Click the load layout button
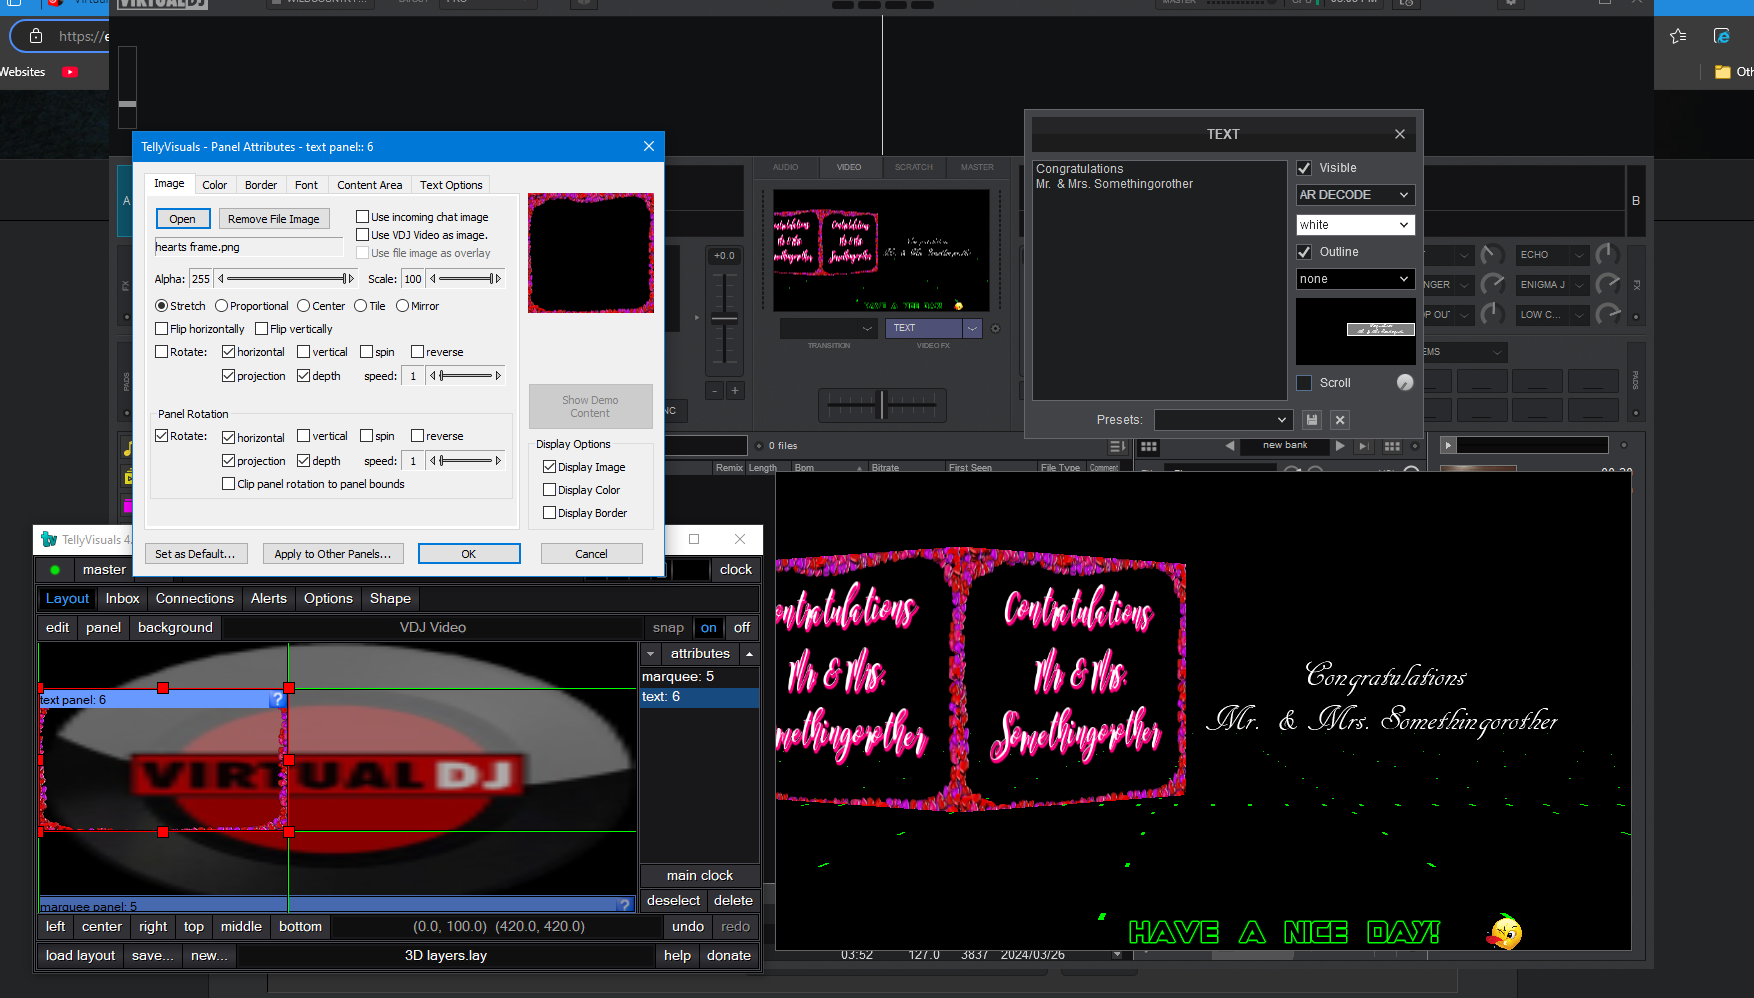Screen dimensions: 1754x998 pyautogui.click(x=80, y=956)
